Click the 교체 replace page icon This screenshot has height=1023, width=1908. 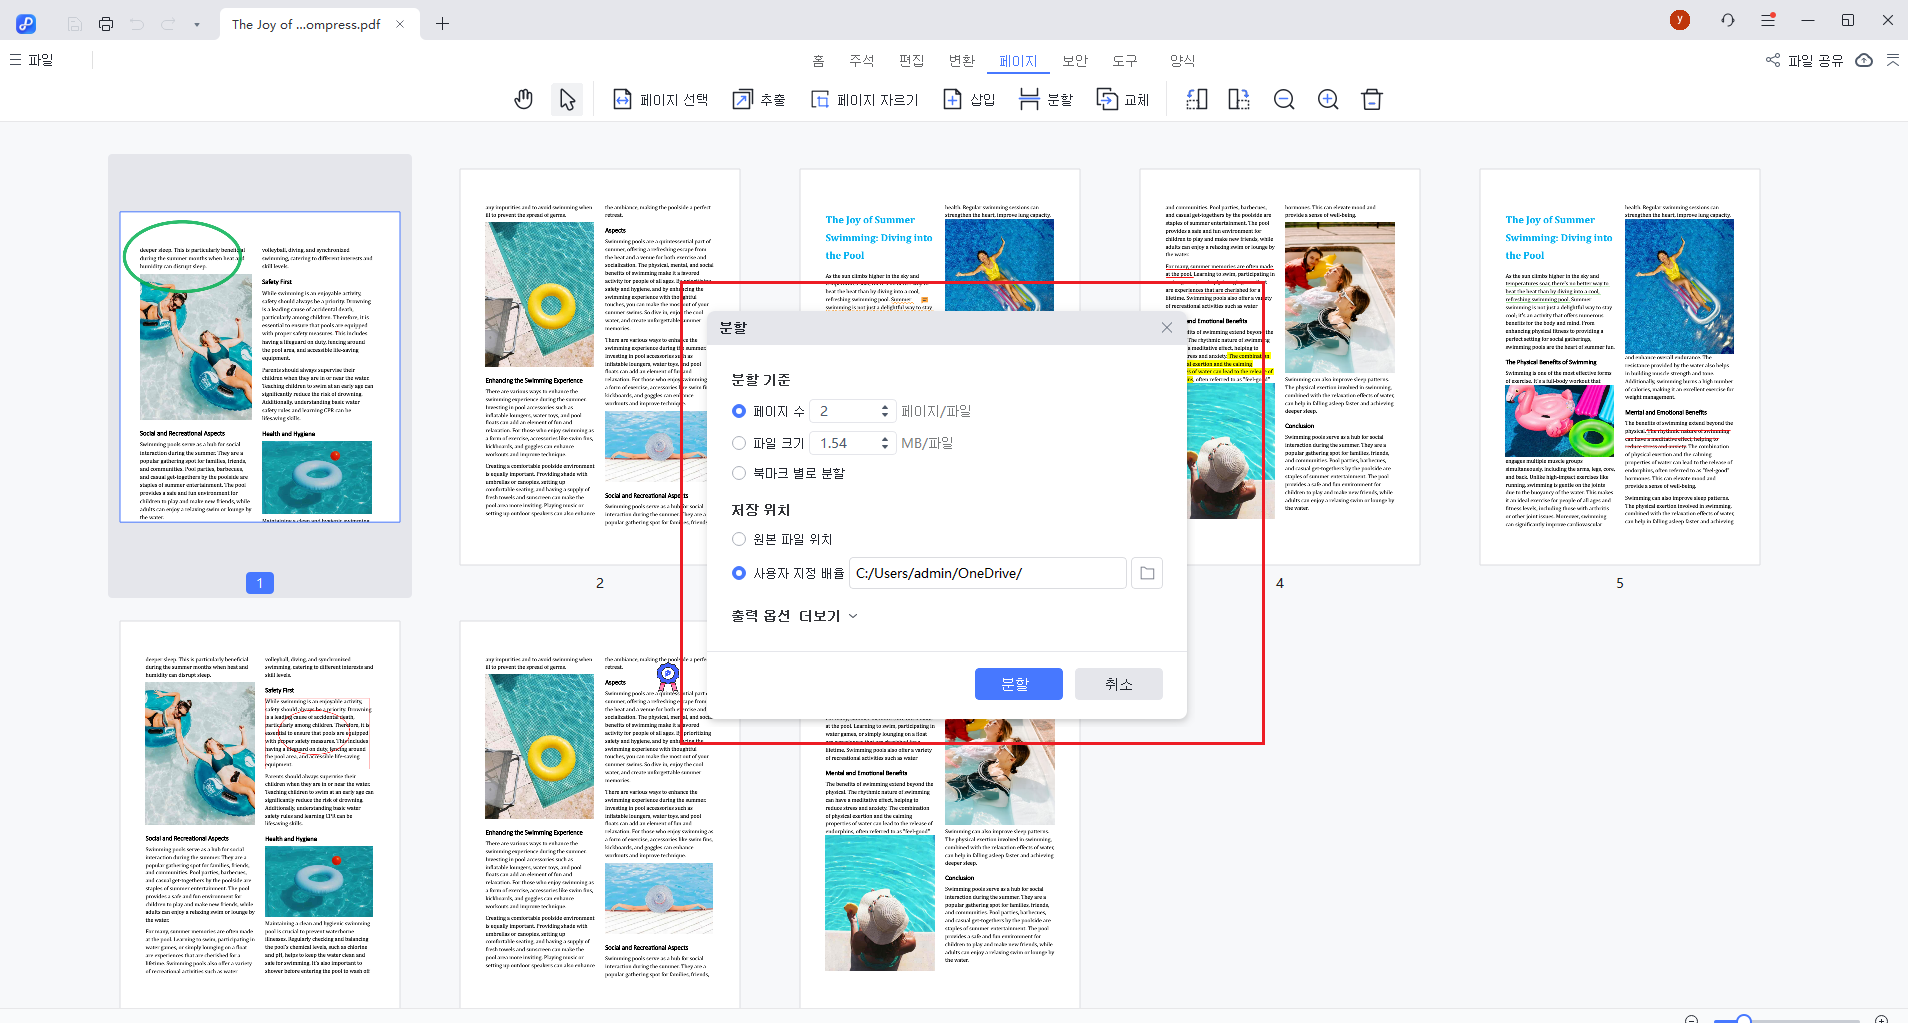click(x=1122, y=98)
